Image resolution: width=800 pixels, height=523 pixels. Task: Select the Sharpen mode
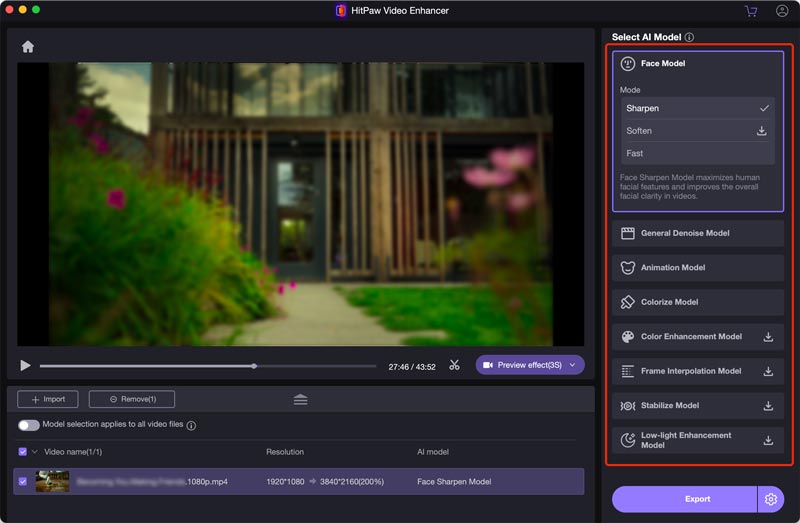click(697, 108)
